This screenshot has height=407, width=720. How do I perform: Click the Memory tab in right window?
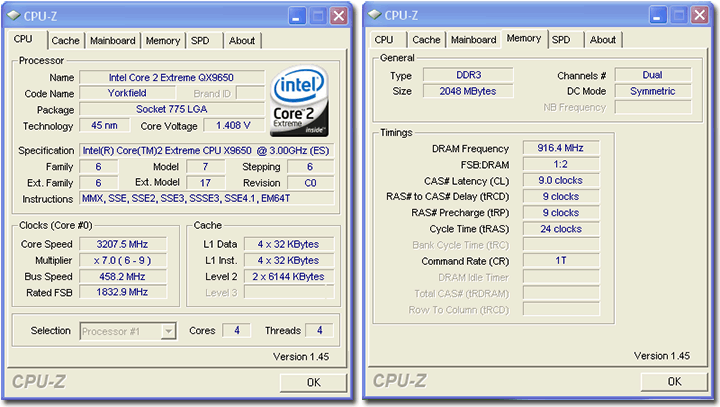click(524, 38)
